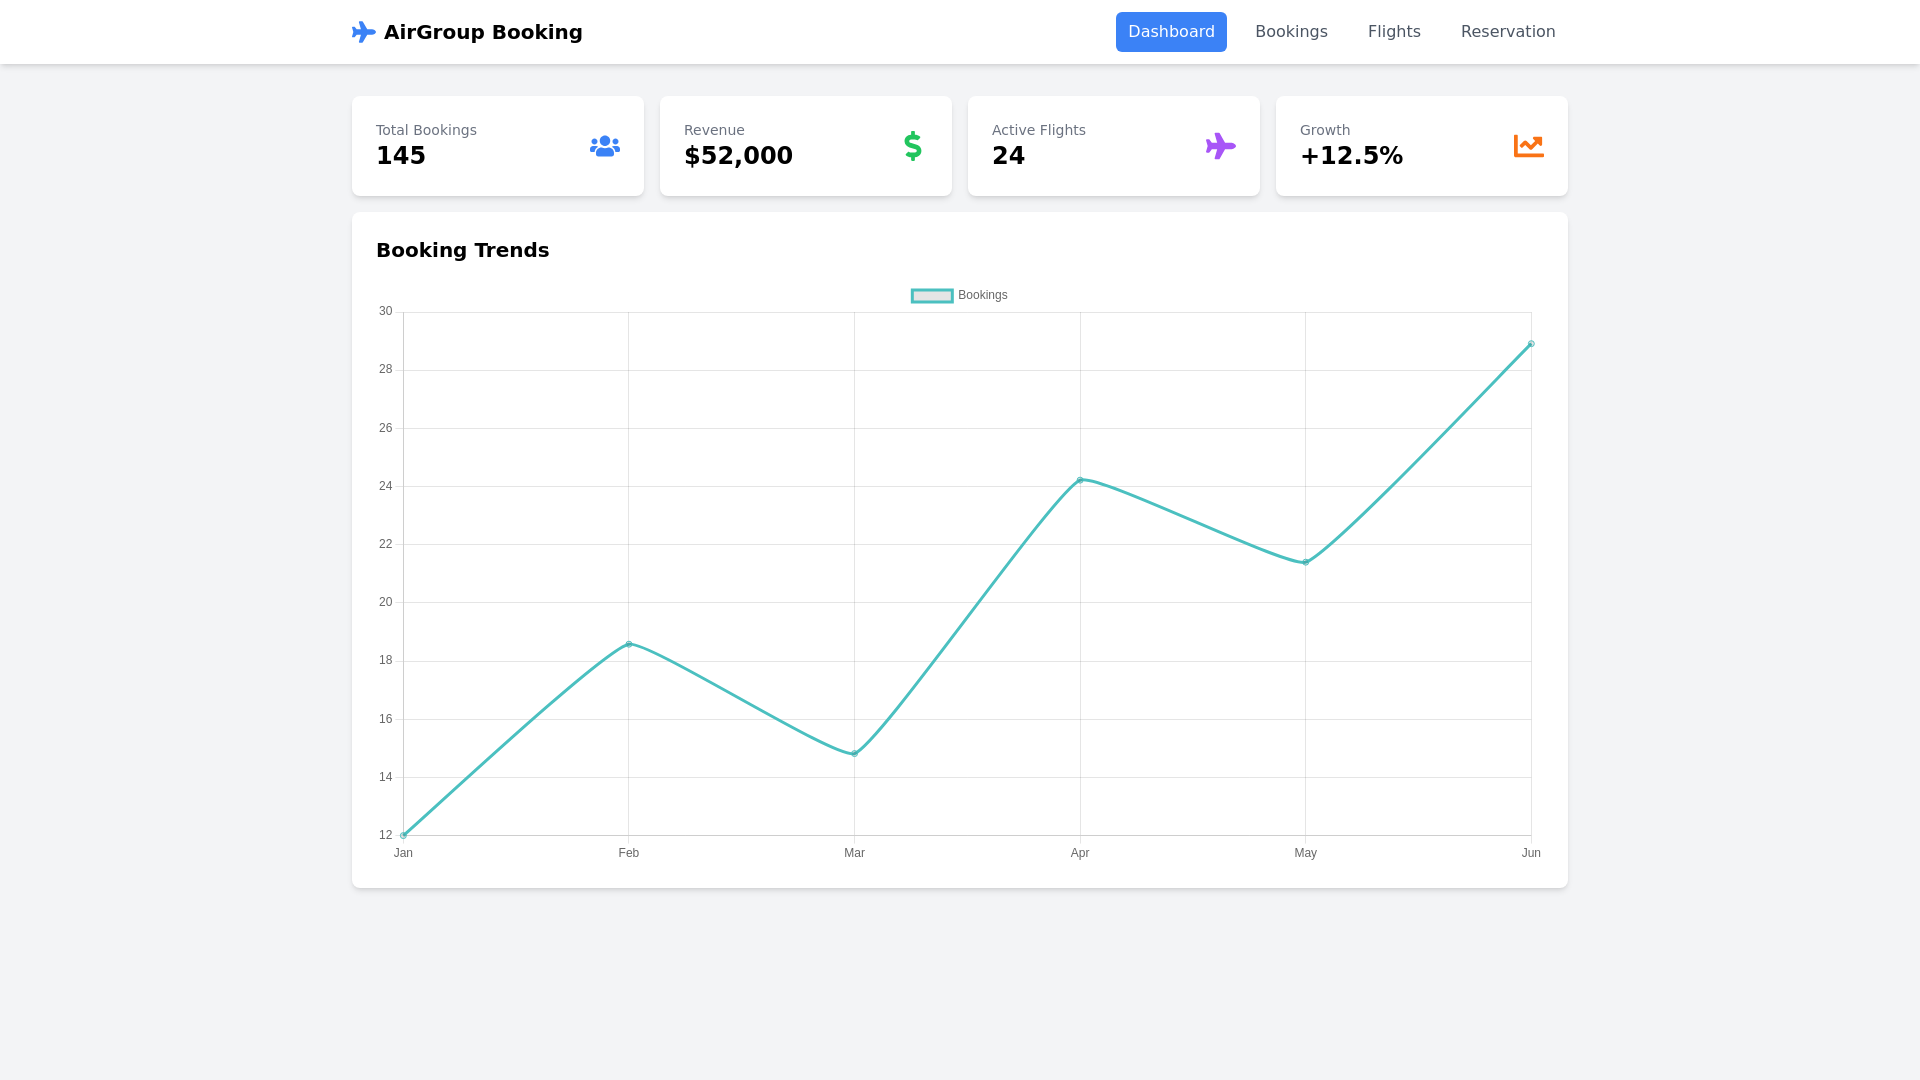This screenshot has width=1920, height=1080.
Task: Open the Dashboard tab
Action: tap(1171, 32)
